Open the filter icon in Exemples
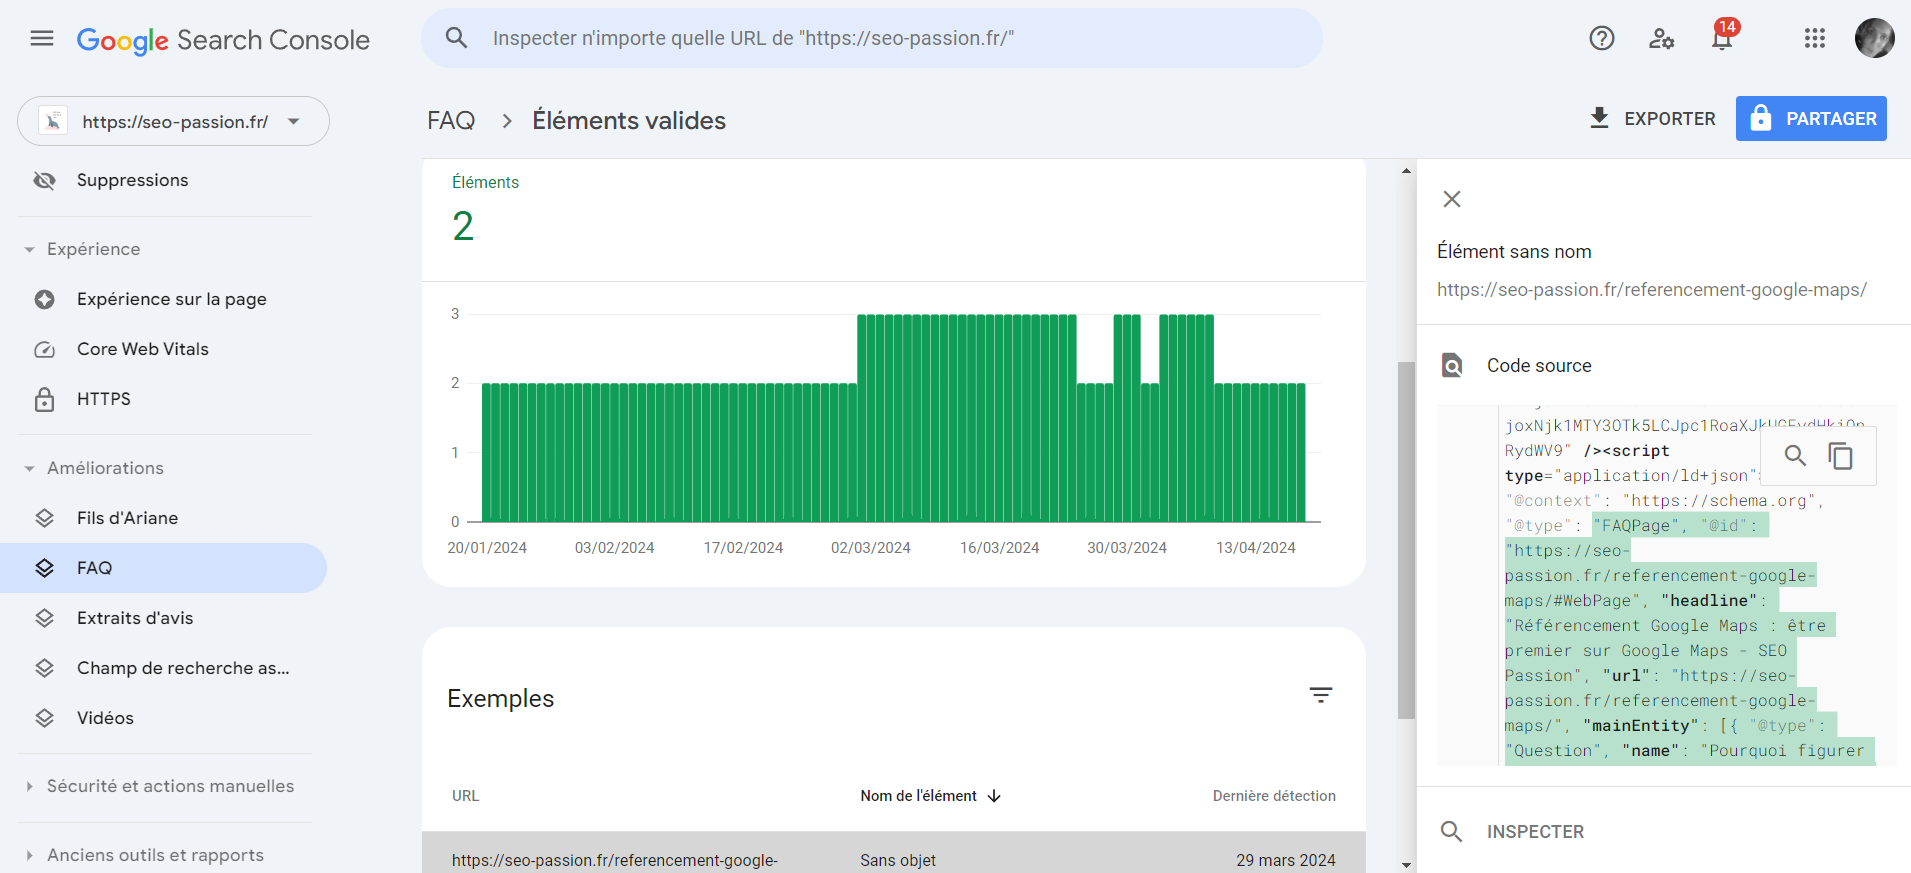This screenshot has width=1911, height=873. point(1321,695)
